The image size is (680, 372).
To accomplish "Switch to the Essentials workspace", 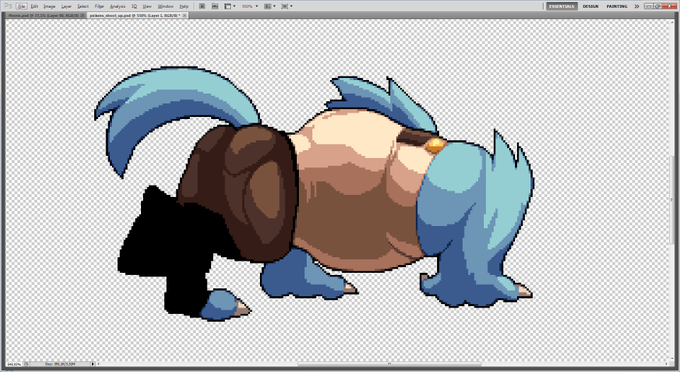I will coord(561,6).
